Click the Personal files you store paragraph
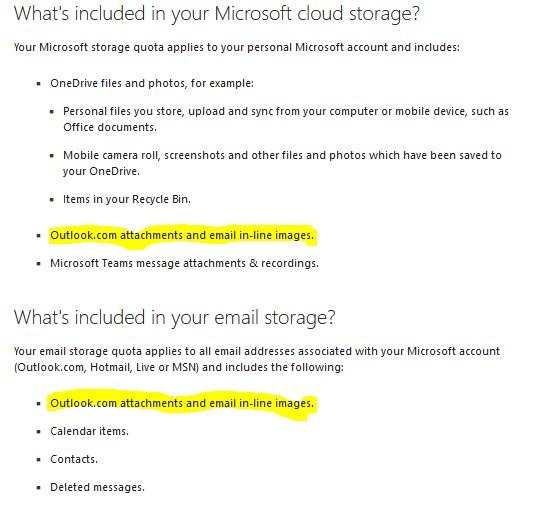Viewport: 534px width, 518px height. 286,119
